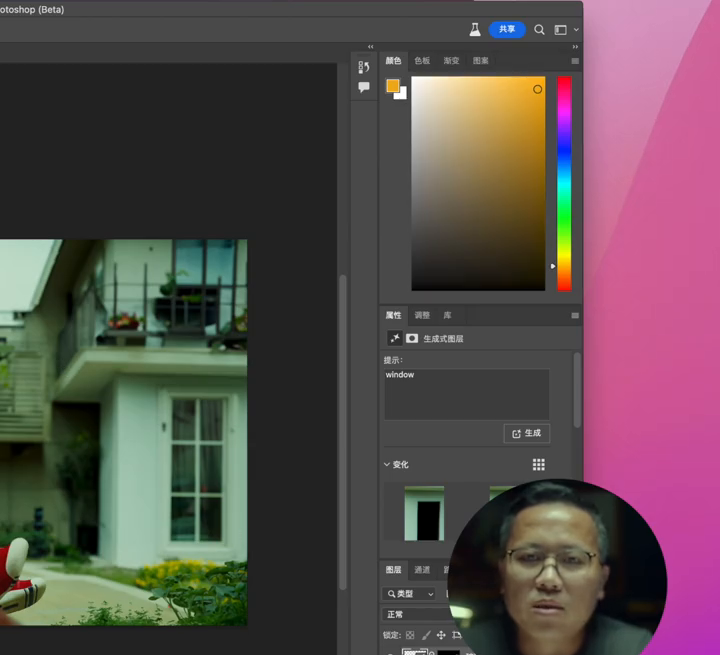Click the blue 共享 share button
The width and height of the screenshot is (720, 655).
pos(507,29)
